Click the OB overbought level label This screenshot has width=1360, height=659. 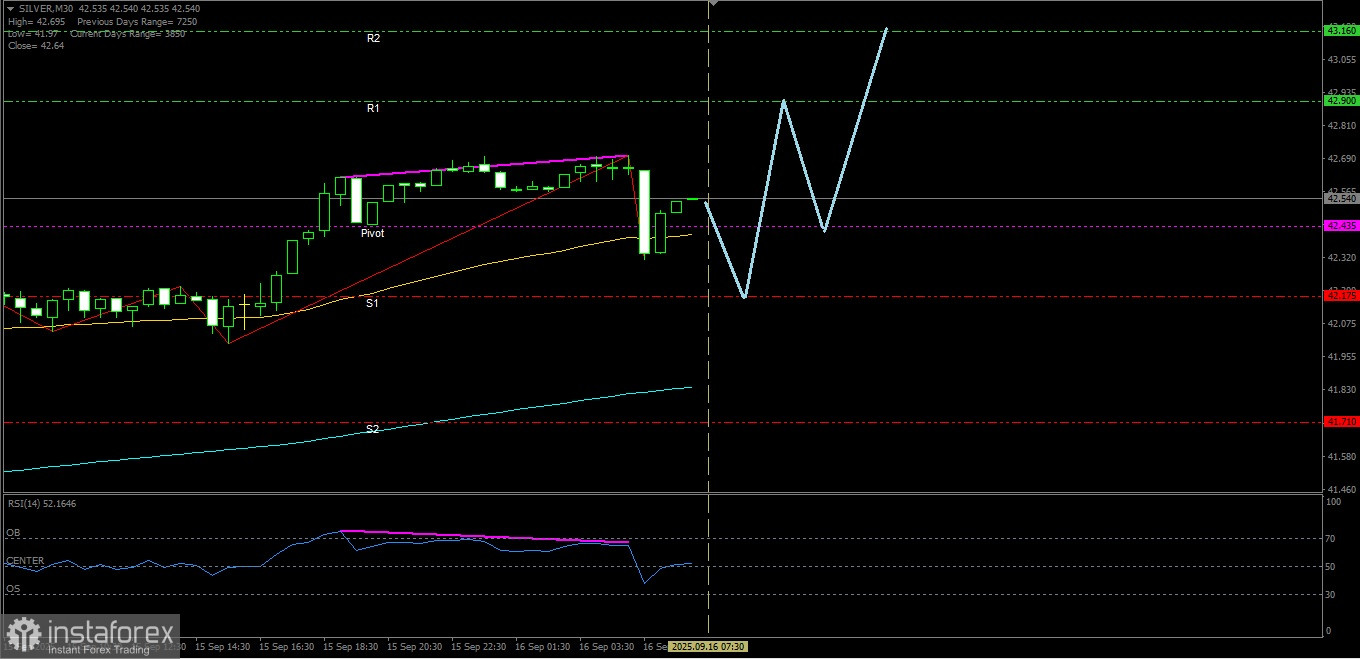click(13, 533)
